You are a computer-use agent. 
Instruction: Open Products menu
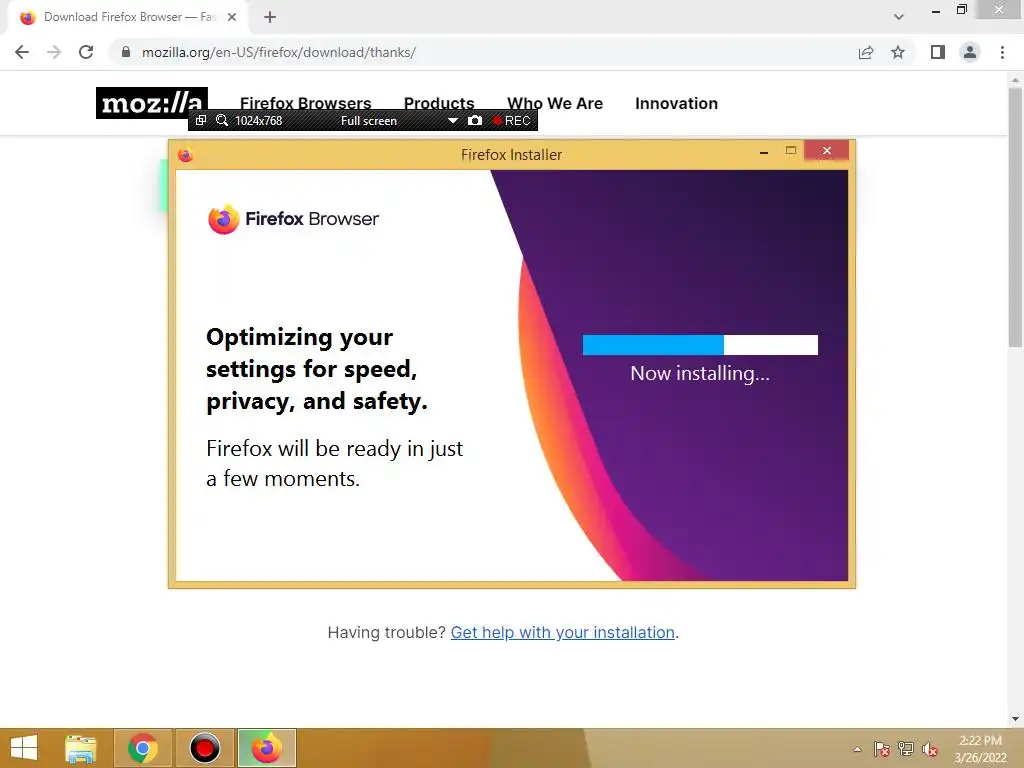point(439,103)
